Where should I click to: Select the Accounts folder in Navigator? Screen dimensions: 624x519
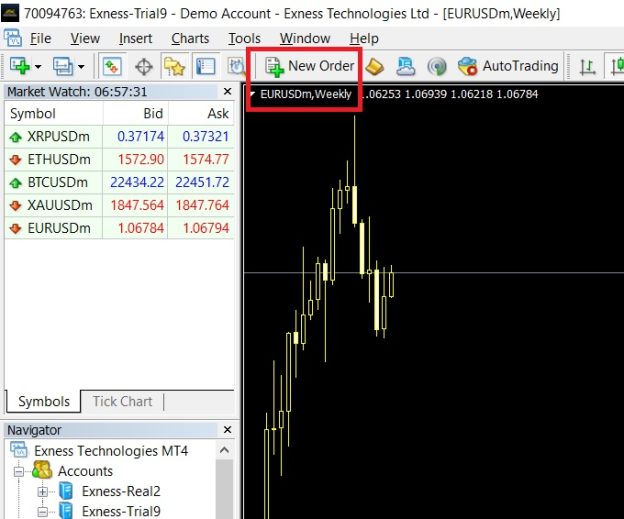click(85, 471)
